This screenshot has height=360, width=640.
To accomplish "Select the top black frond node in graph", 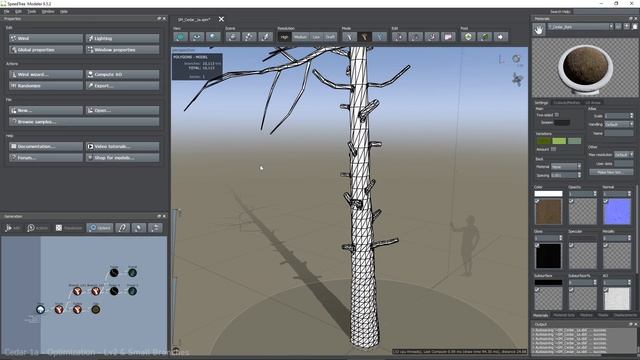I will click(114, 273).
